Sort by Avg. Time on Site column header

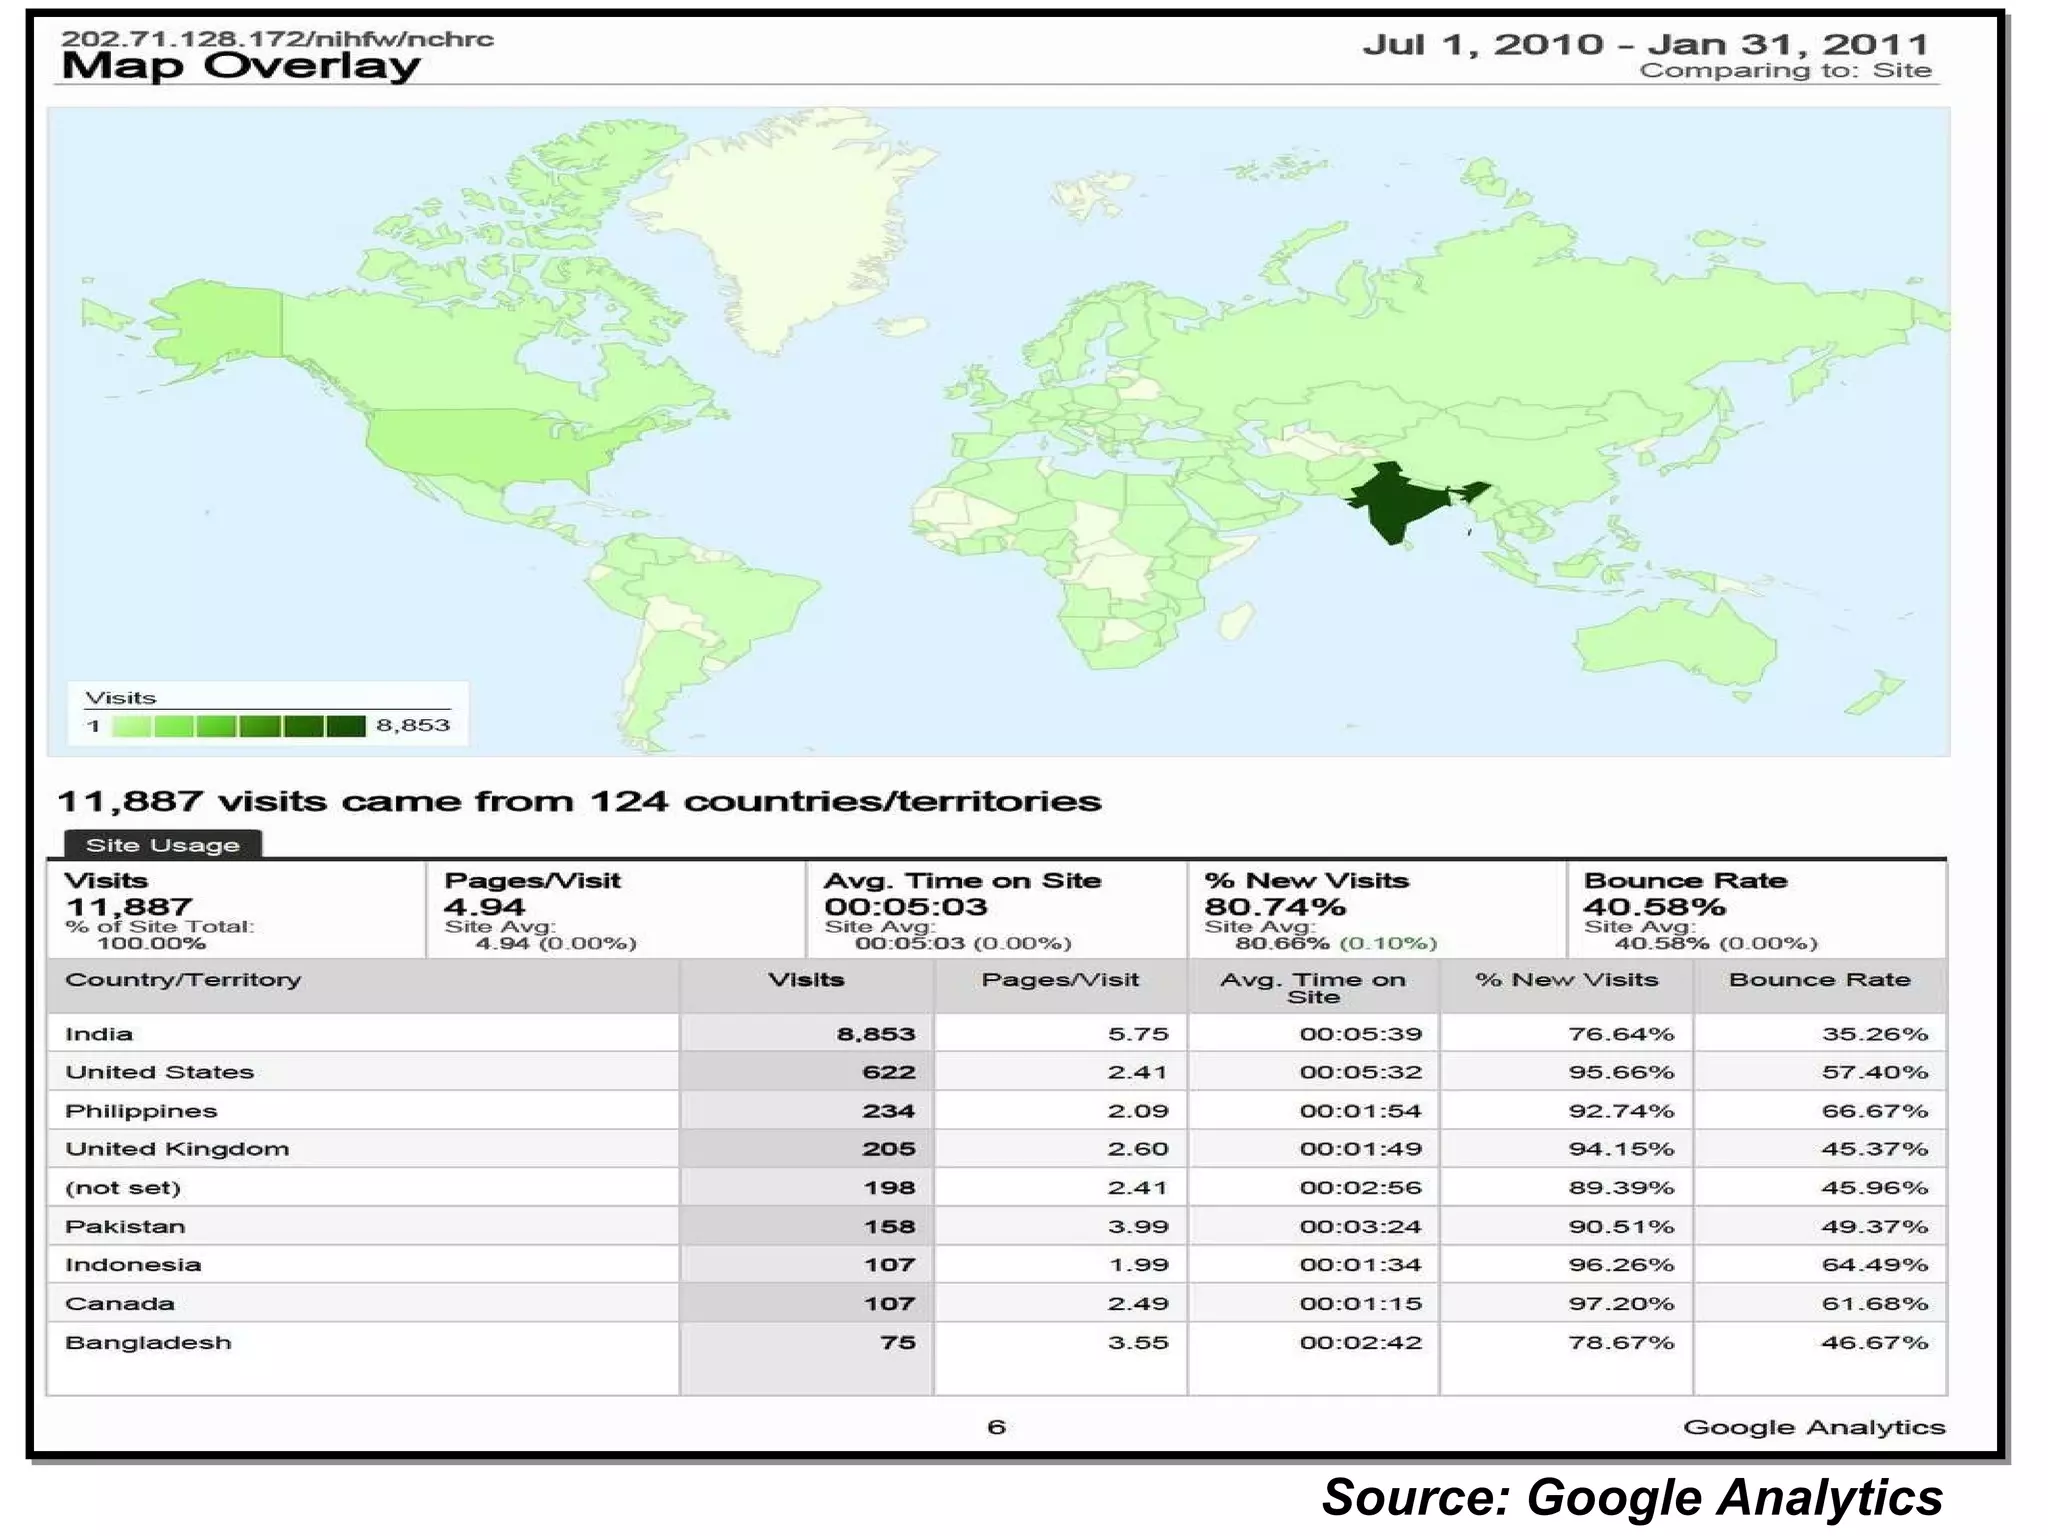point(1313,987)
